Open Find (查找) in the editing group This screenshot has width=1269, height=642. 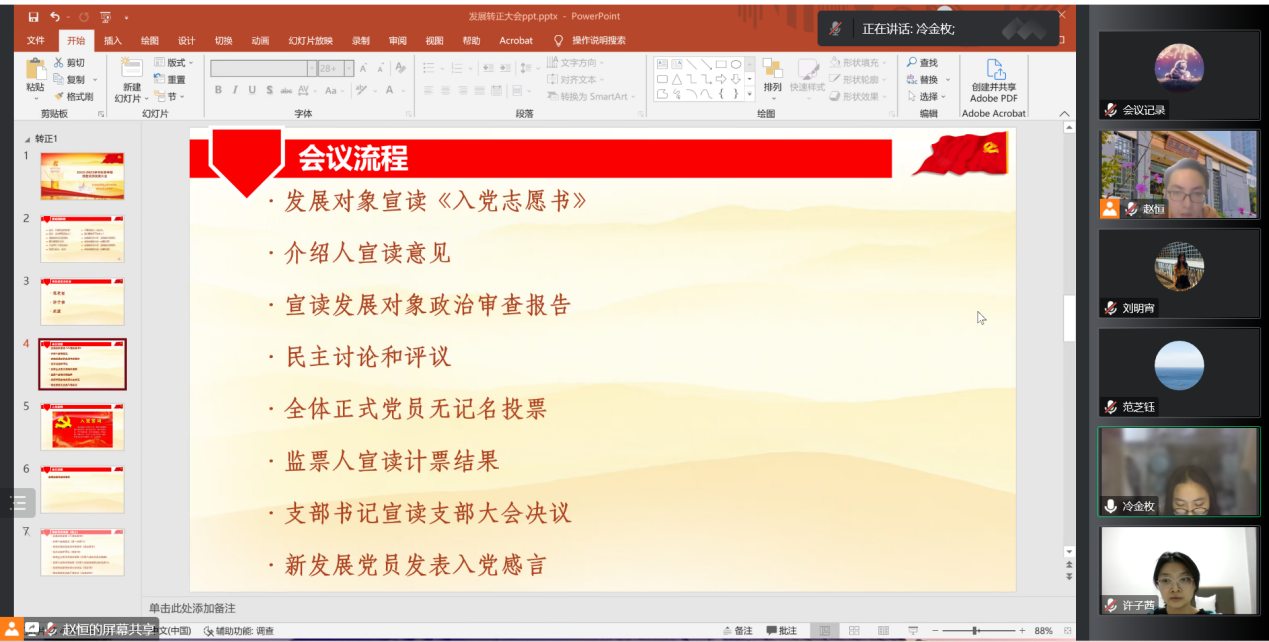[x=921, y=62]
